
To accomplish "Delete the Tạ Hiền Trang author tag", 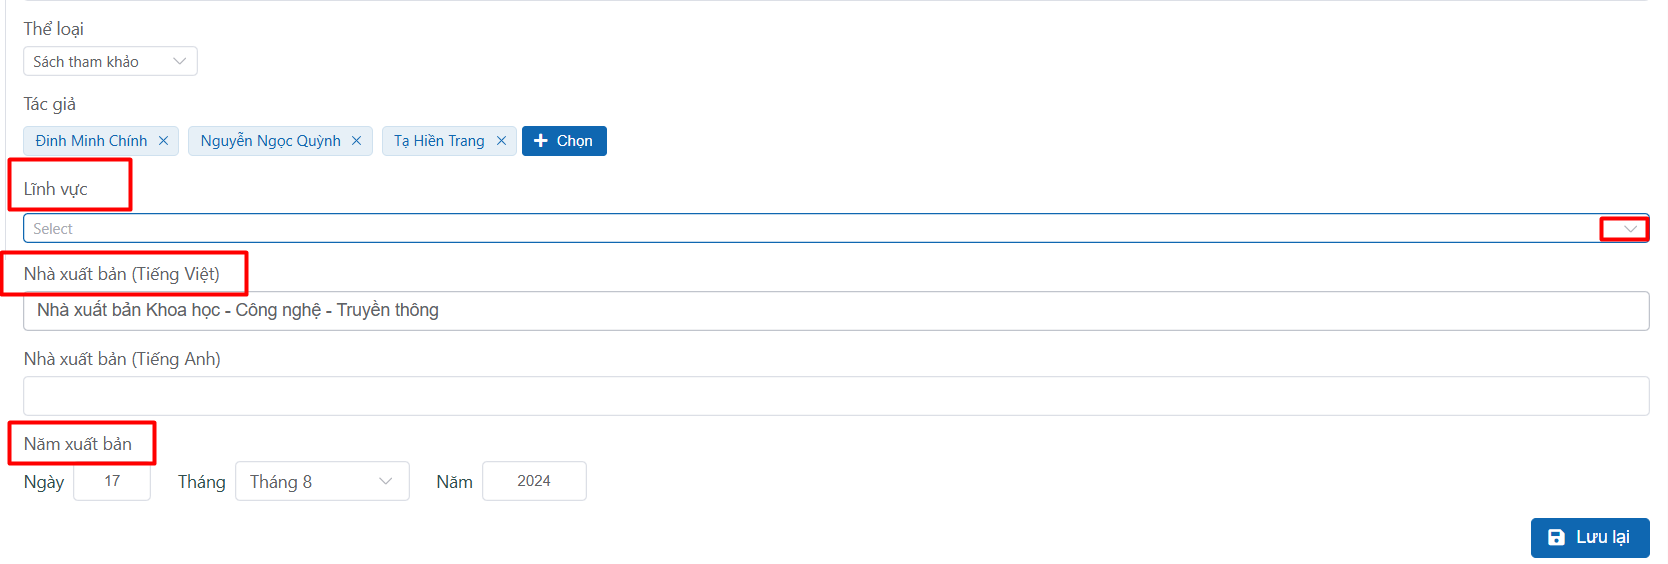I will coord(501,141).
